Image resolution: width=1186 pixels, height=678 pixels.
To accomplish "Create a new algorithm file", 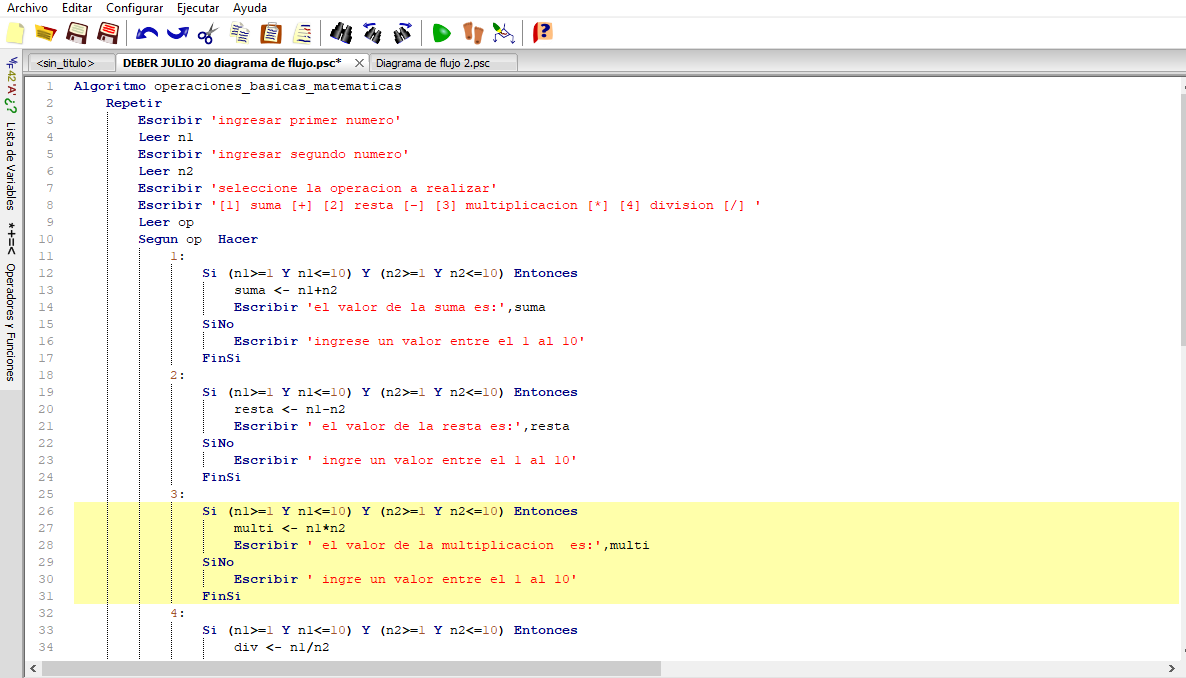I will (14, 32).
